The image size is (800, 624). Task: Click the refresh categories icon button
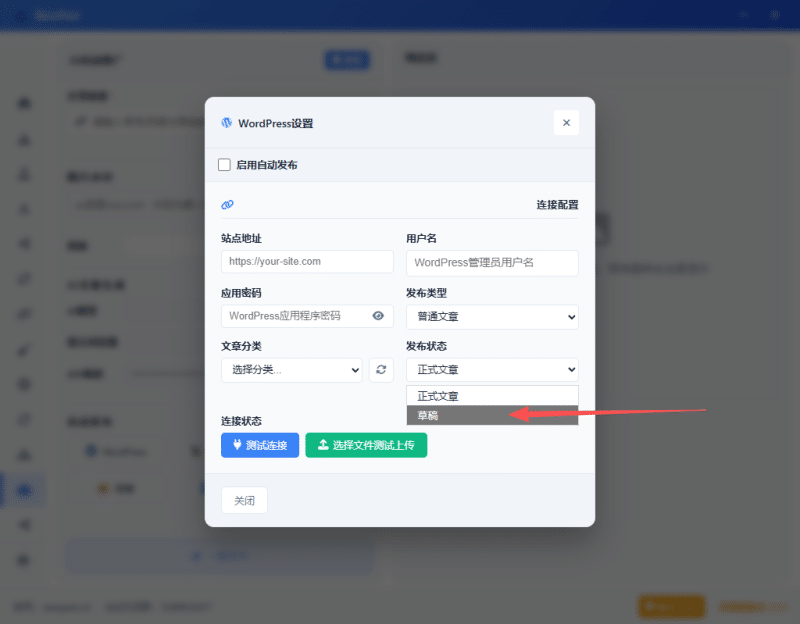click(x=381, y=370)
